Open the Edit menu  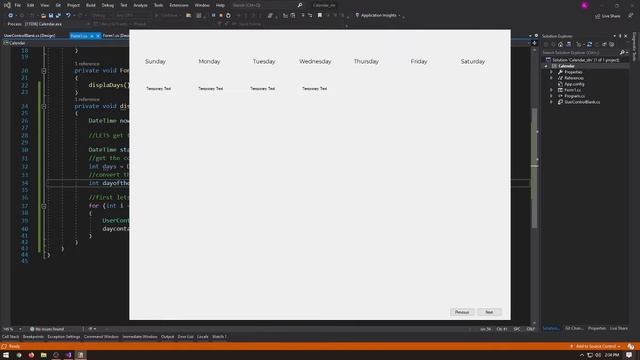[31, 5]
